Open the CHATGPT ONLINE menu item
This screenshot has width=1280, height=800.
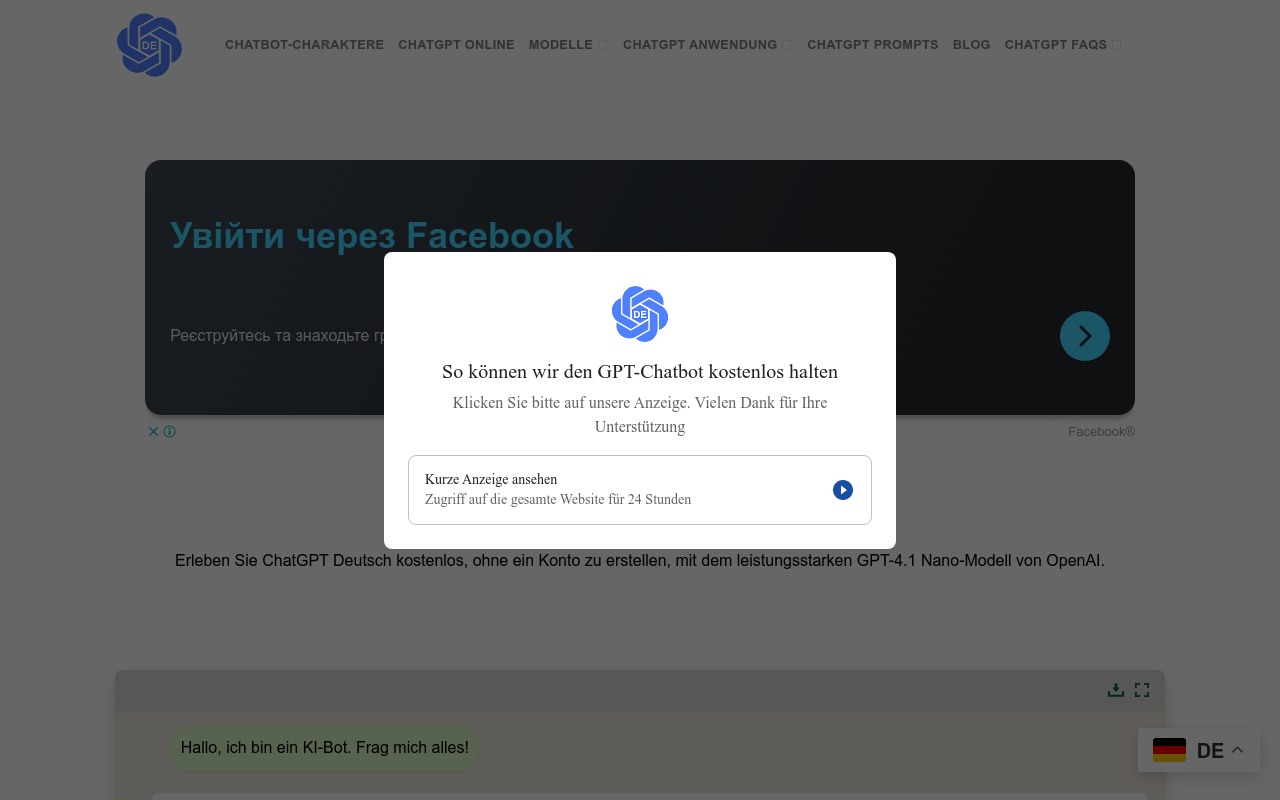(x=456, y=45)
